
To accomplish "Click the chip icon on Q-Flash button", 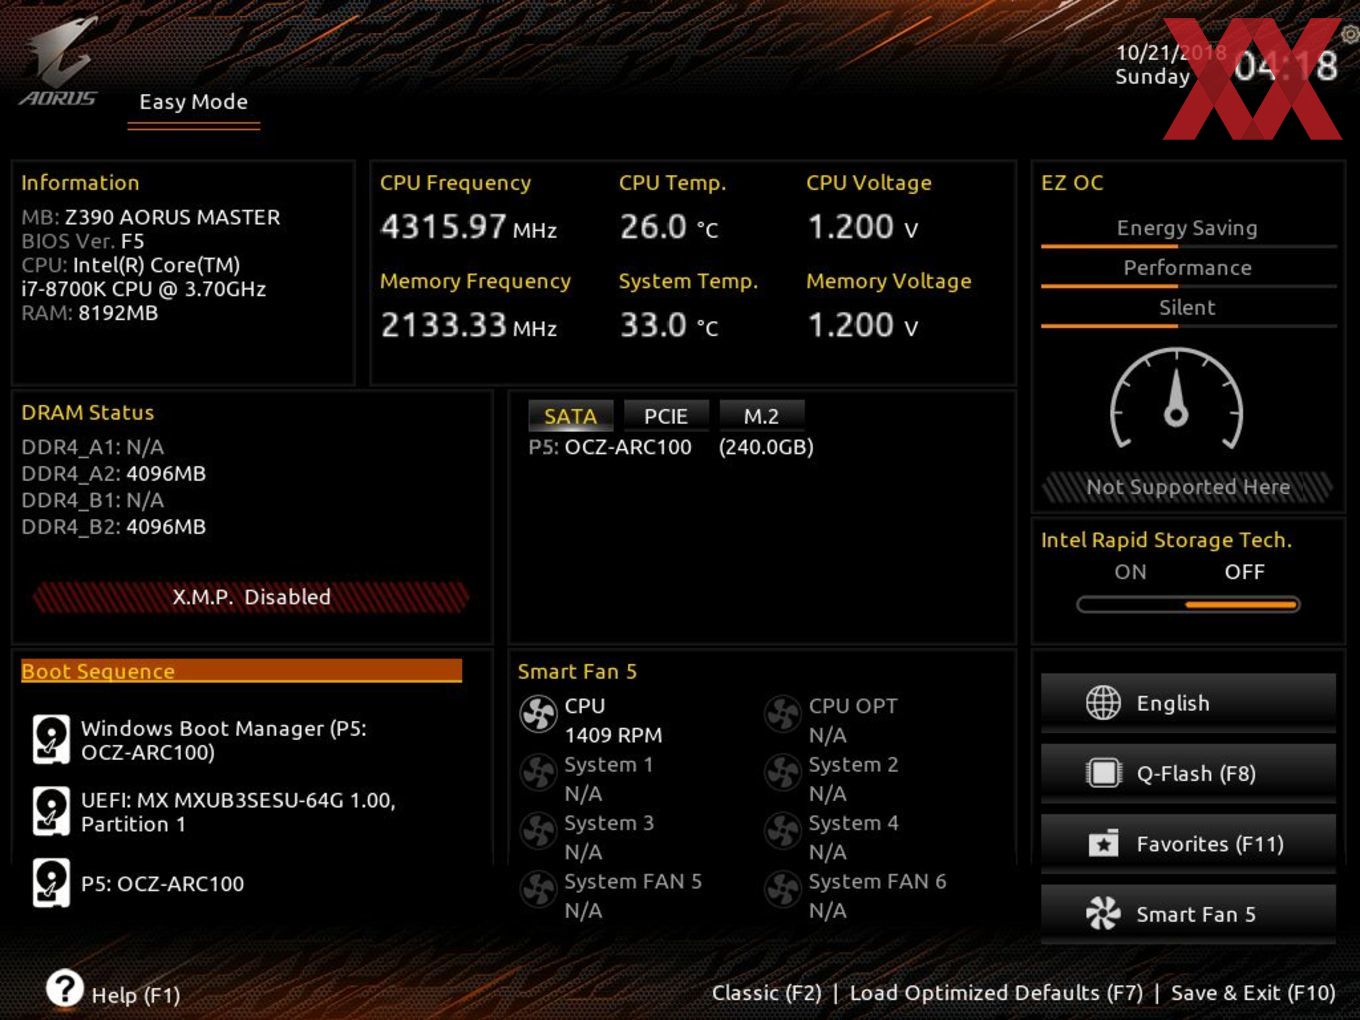I will 1103,773.
